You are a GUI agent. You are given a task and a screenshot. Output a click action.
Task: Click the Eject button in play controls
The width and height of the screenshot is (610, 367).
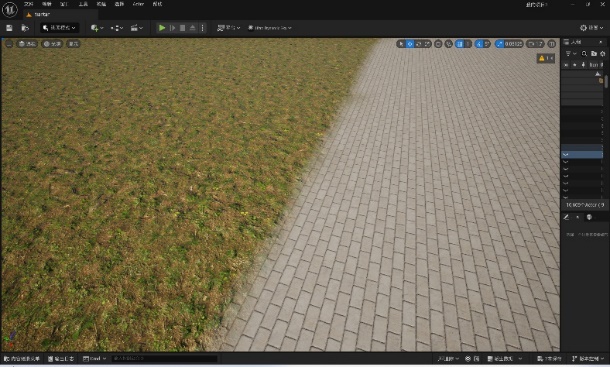(x=193, y=28)
